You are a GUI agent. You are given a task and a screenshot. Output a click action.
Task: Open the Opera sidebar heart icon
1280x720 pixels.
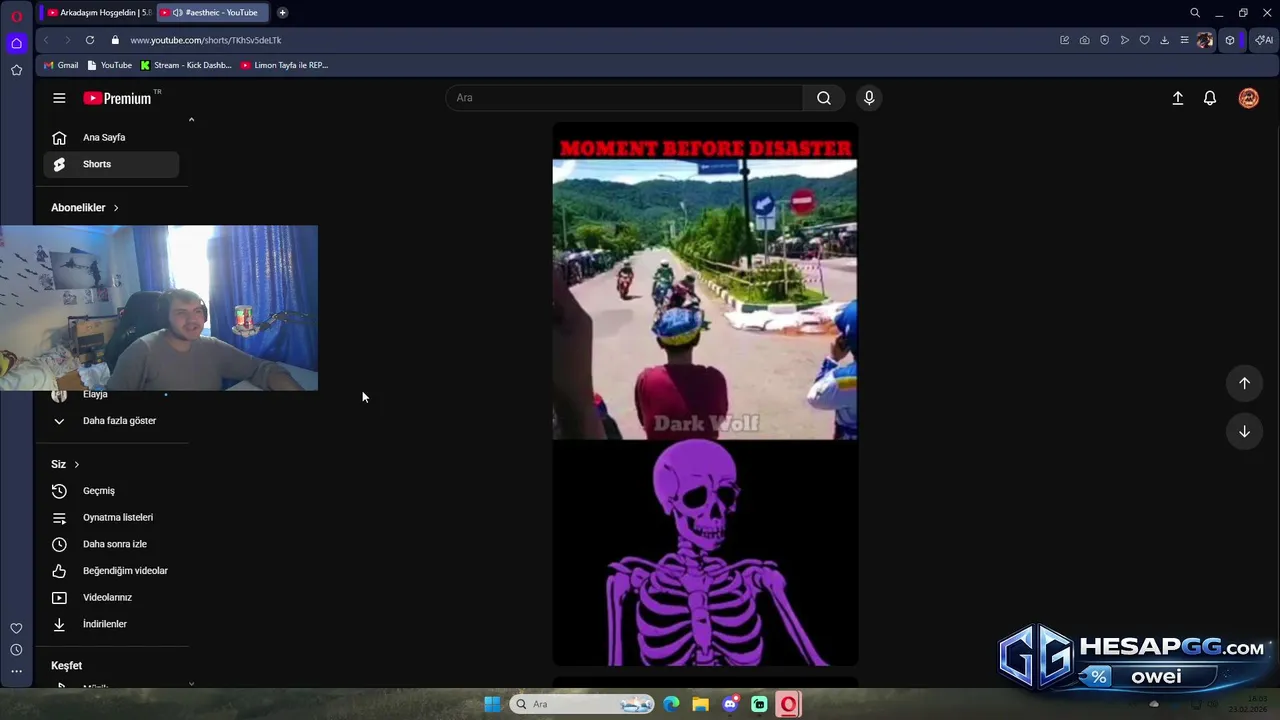[x=16, y=628]
